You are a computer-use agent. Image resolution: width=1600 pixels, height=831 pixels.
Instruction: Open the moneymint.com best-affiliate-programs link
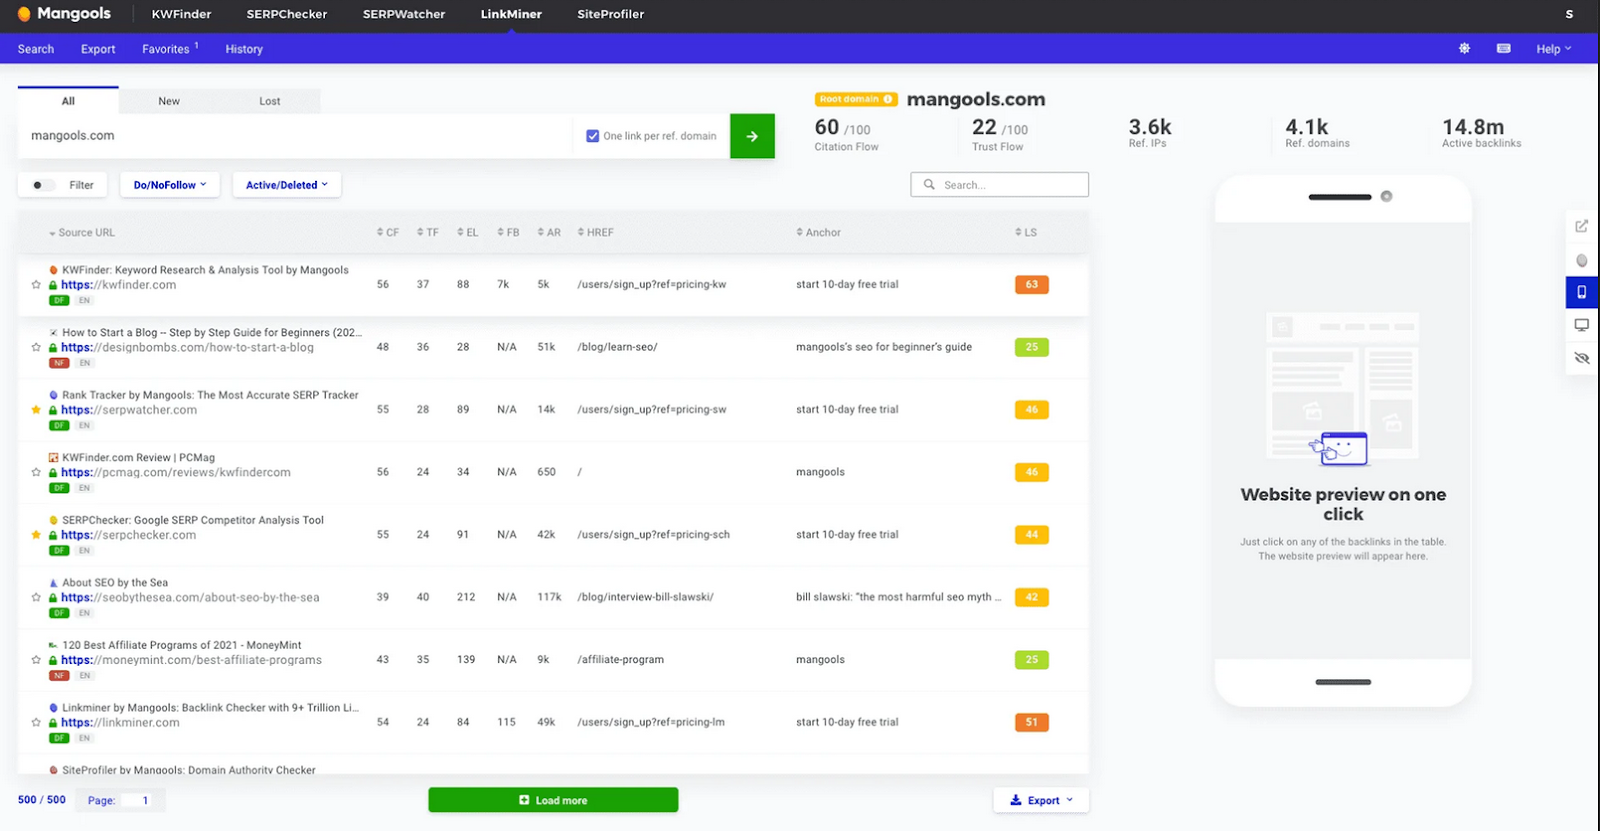point(191,660)
